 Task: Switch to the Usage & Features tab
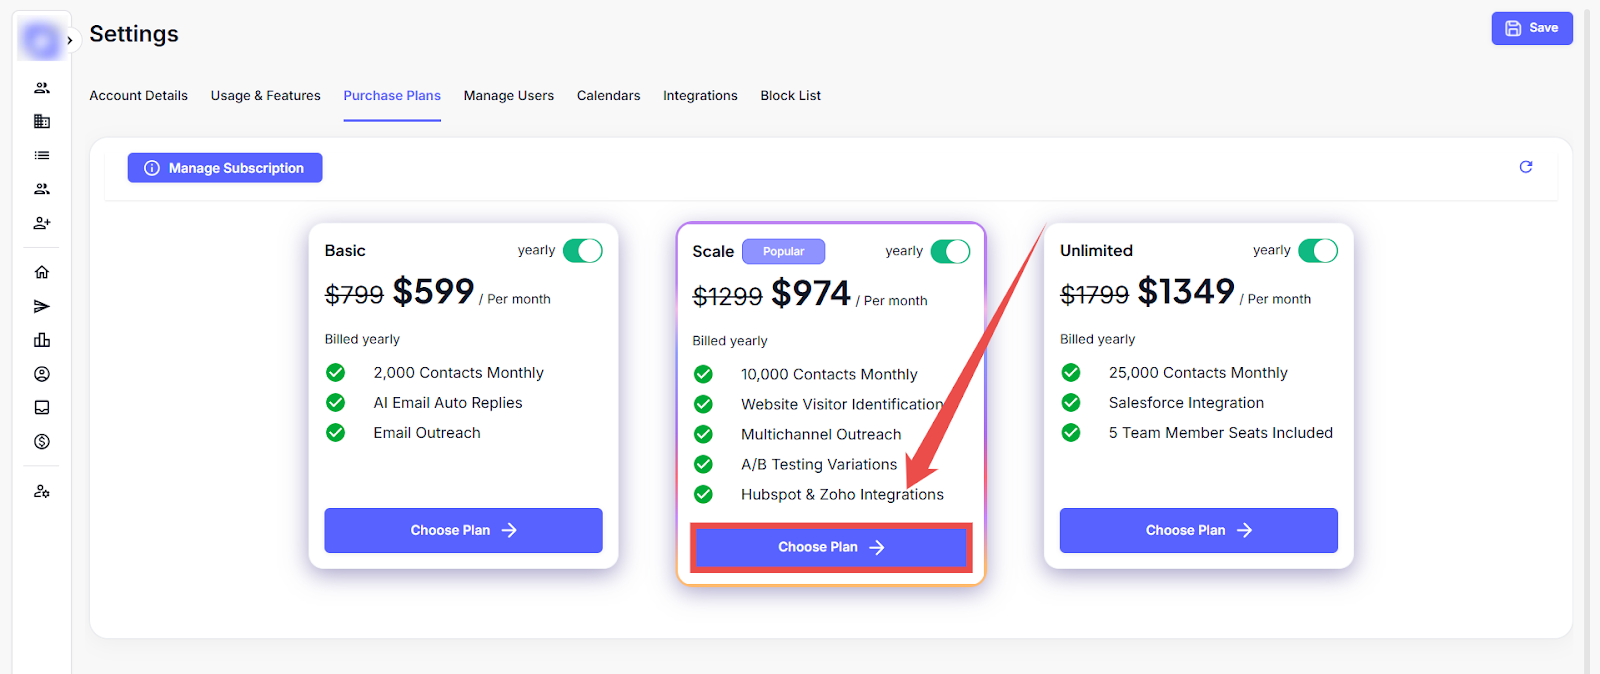(x=265, y=96)
